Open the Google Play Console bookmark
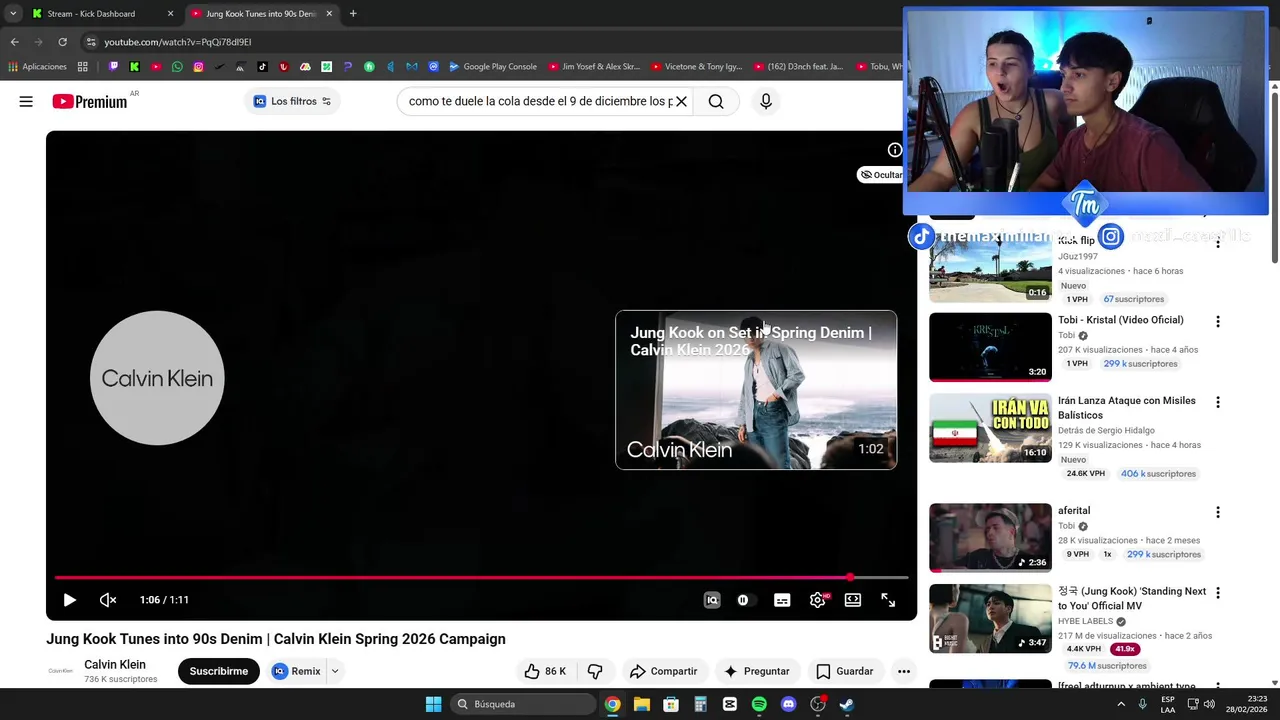This screenshot has width=1280, height=720. pos(493,67)
